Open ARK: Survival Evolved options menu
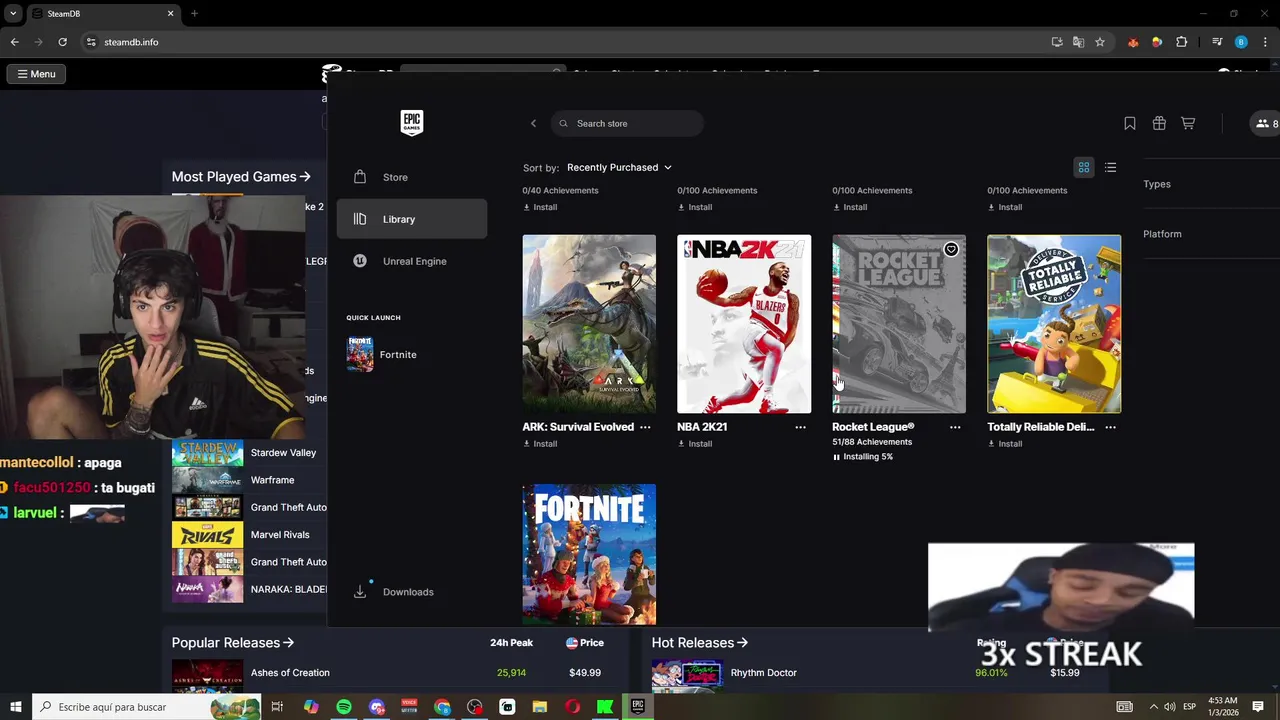The height and width of the screenshot is (720, 1280). 645,427
